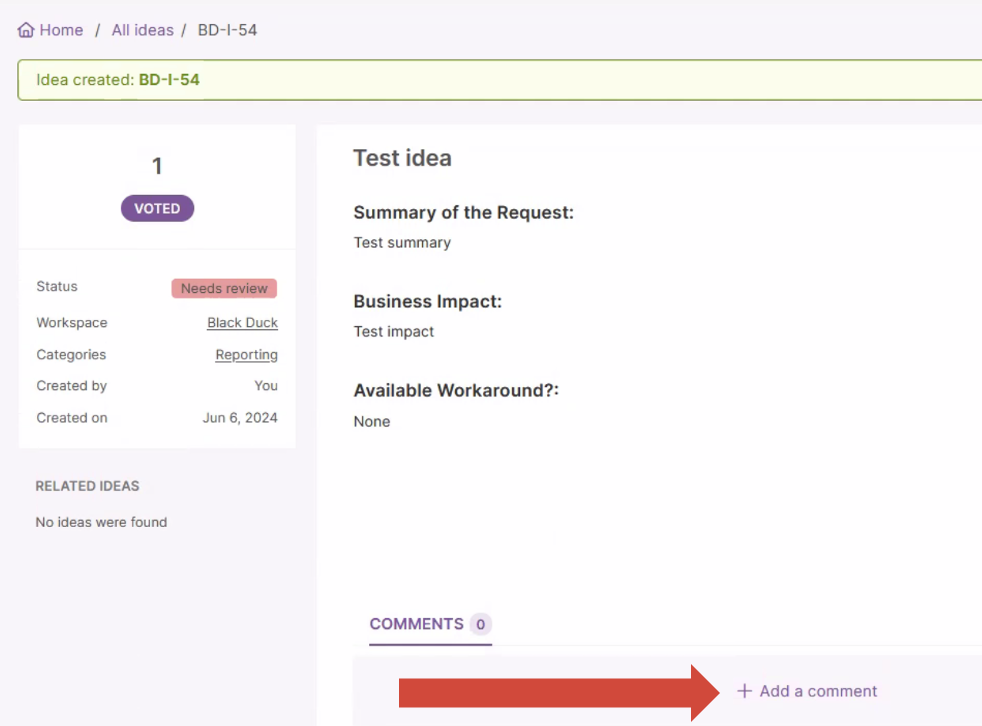Switch to the COMMENTS tab

click(416, 624)
